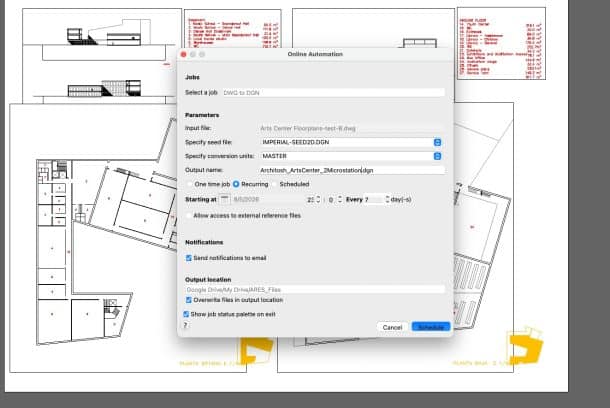Open the Select a job combo box
610x408 pixels.
coord(333,93)
